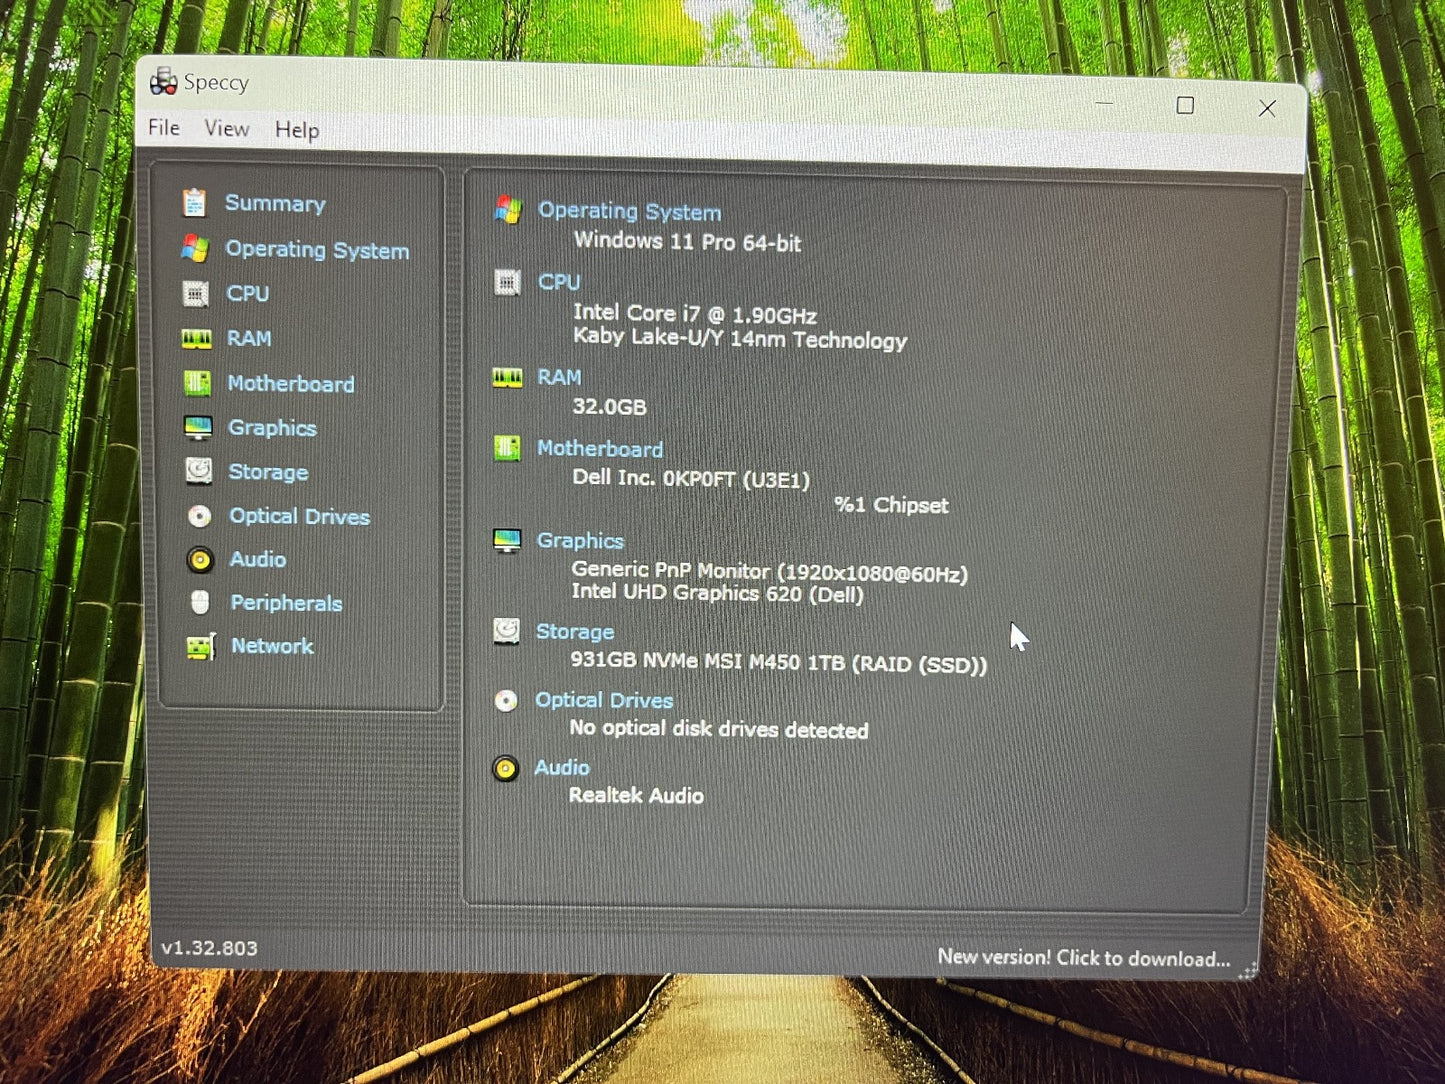
Task: Click the Optical Drives disc icon in sidebar
Action: [199, 516]
